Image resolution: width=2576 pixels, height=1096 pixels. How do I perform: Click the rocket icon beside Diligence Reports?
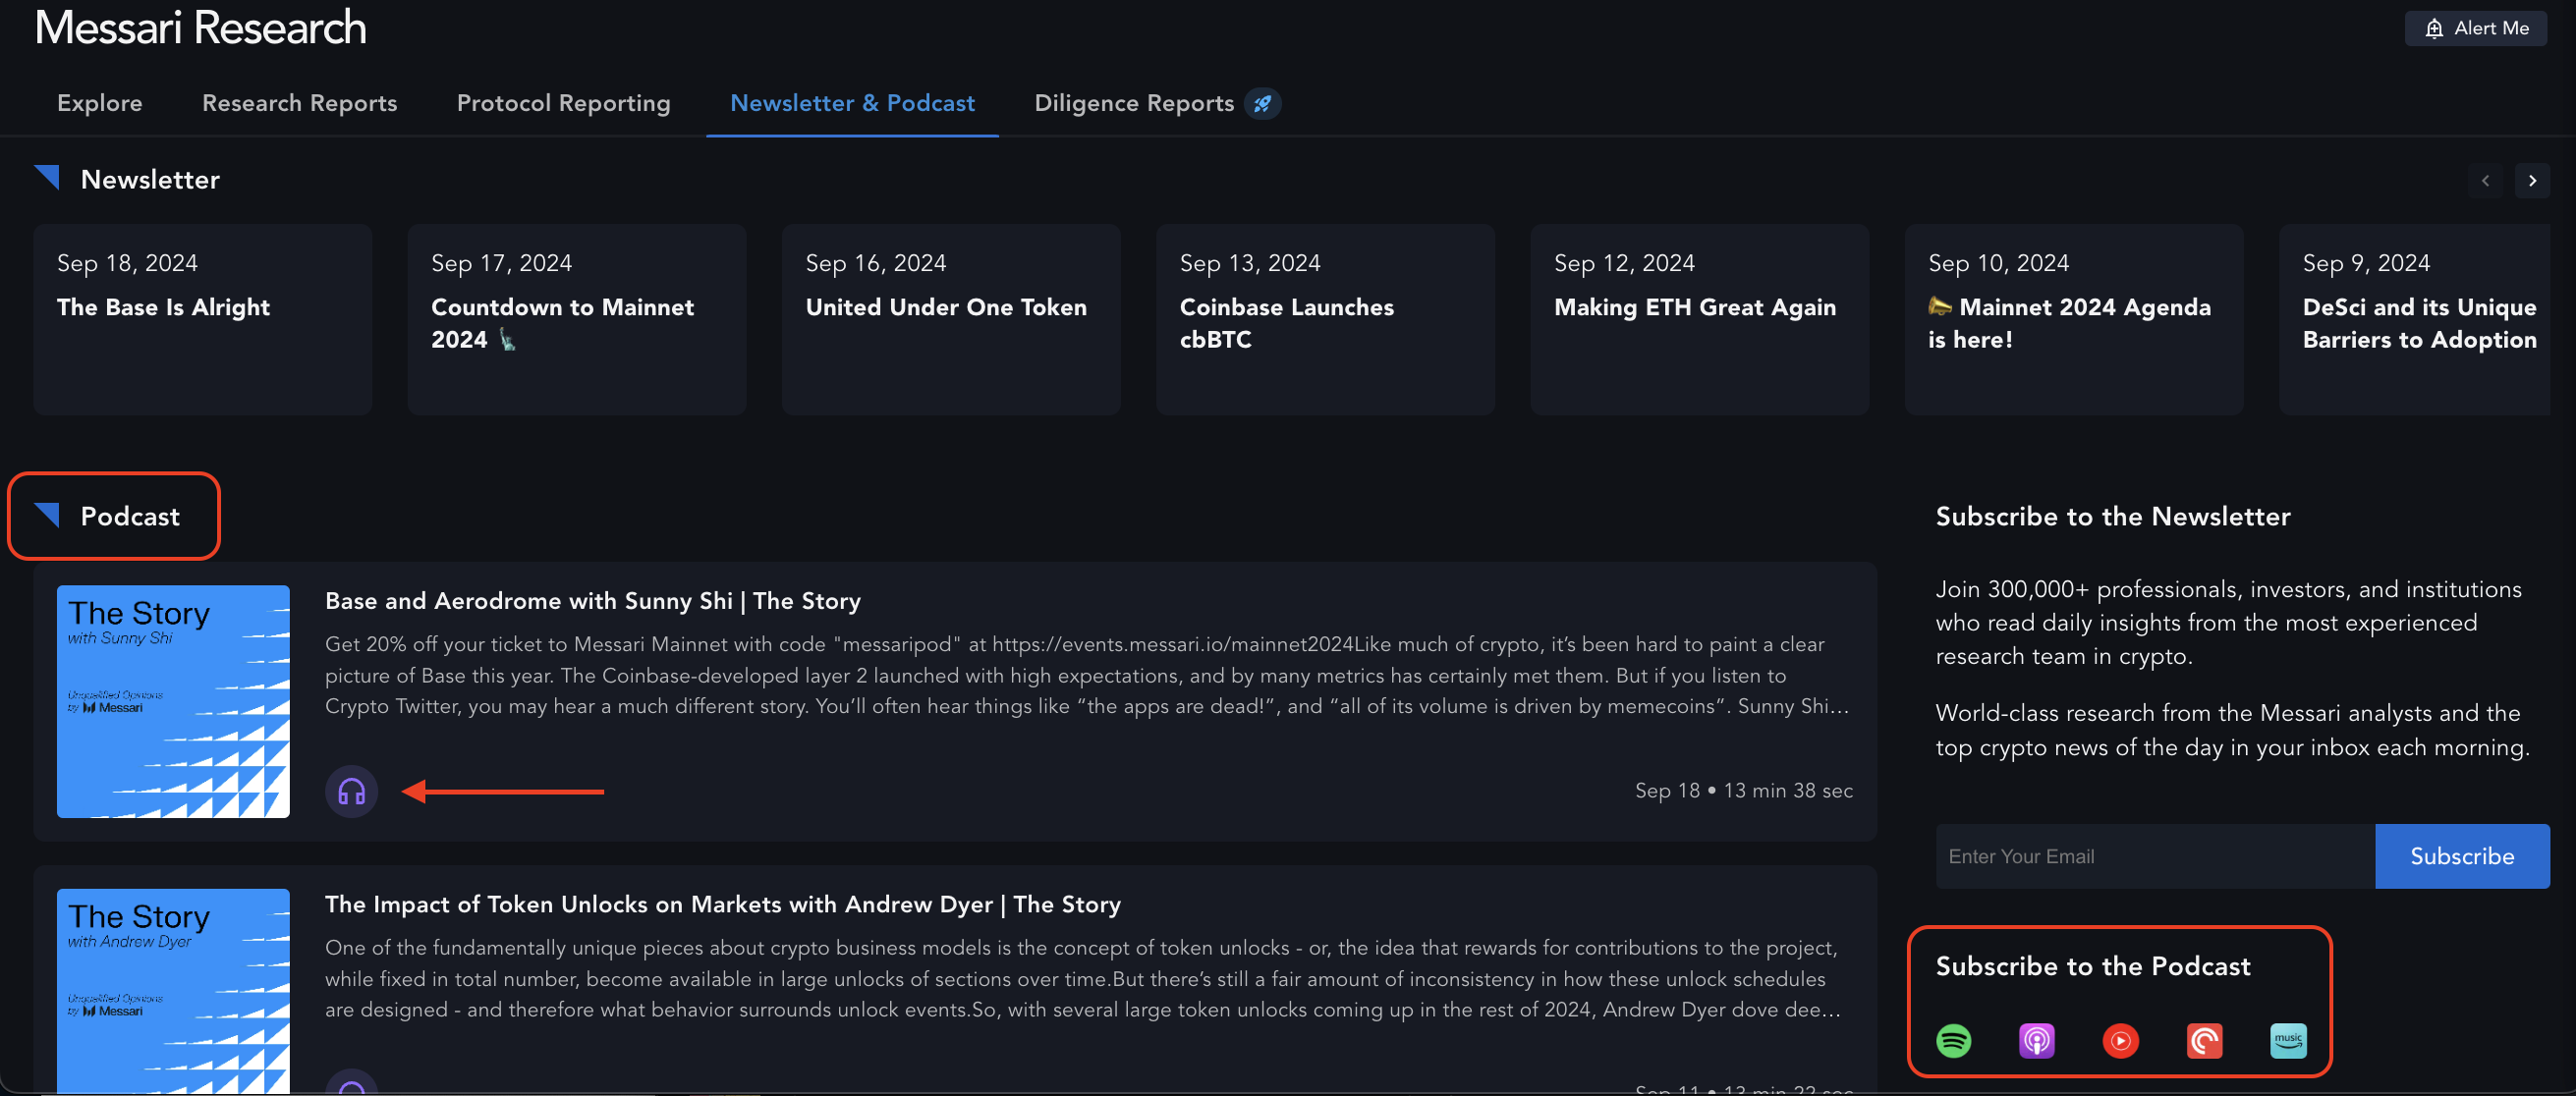[1262, 103]
